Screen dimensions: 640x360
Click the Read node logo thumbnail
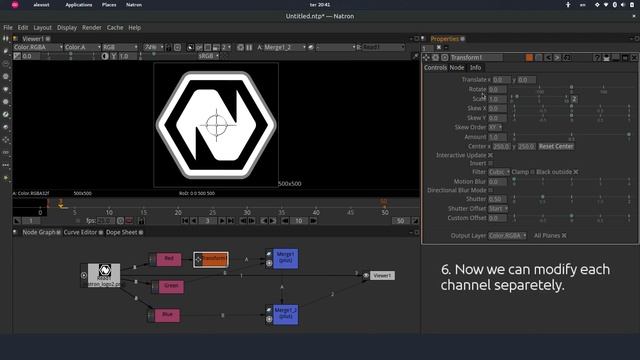[x=105, y=270]
